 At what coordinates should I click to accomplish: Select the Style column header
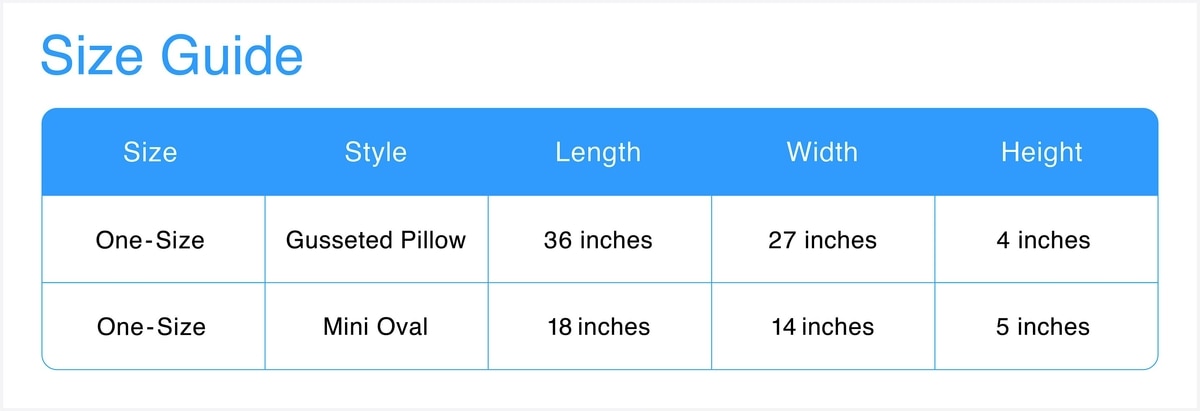pos(376,152)
